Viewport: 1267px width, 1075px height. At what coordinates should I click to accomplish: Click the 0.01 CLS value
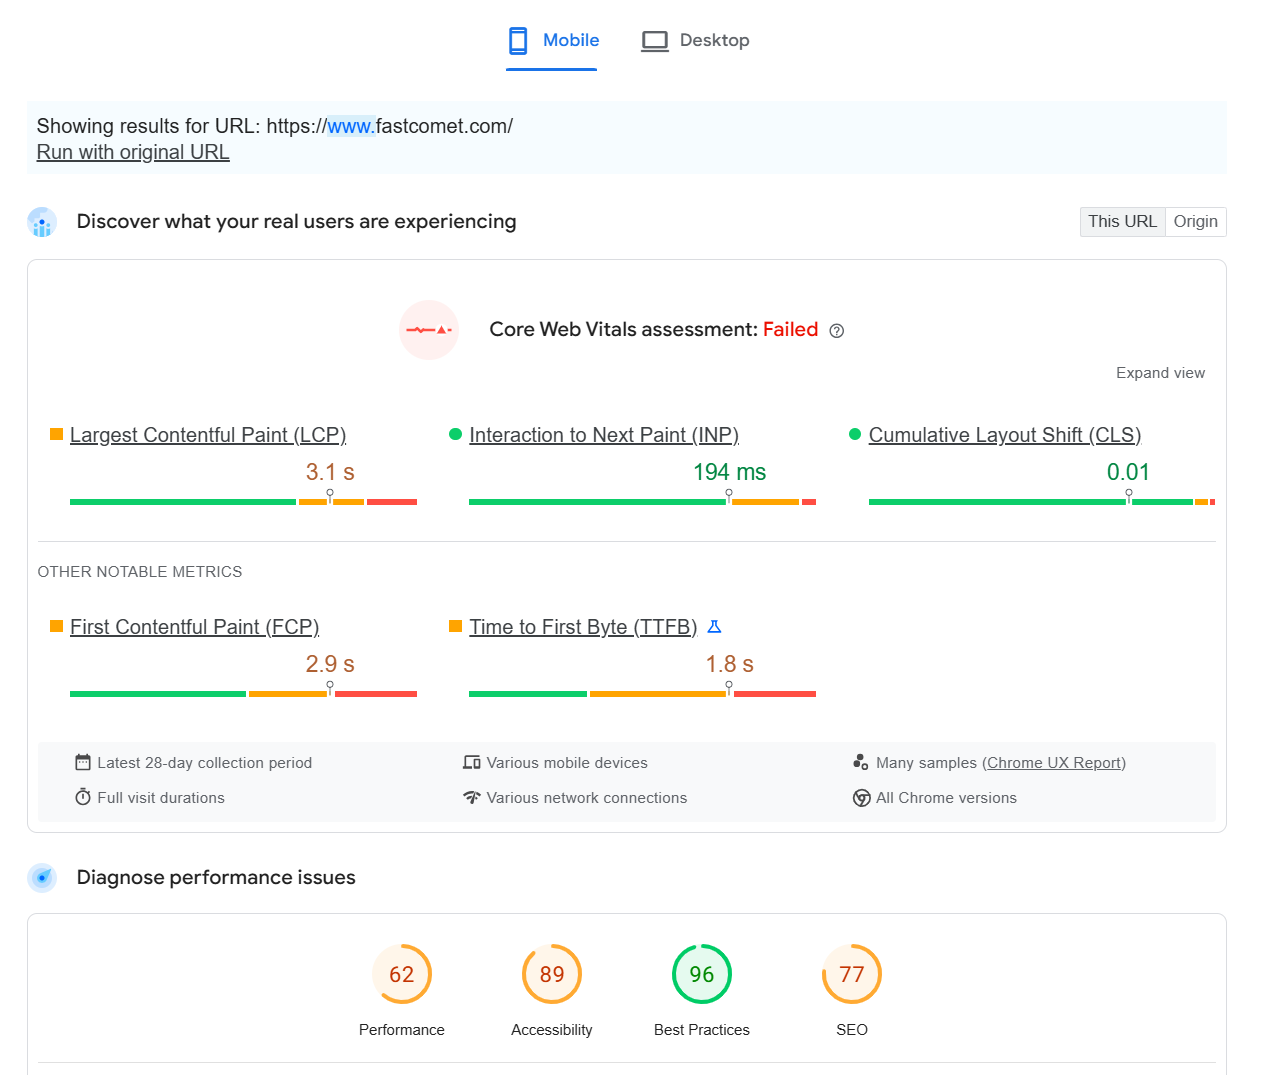click(x=1128, y=472)
